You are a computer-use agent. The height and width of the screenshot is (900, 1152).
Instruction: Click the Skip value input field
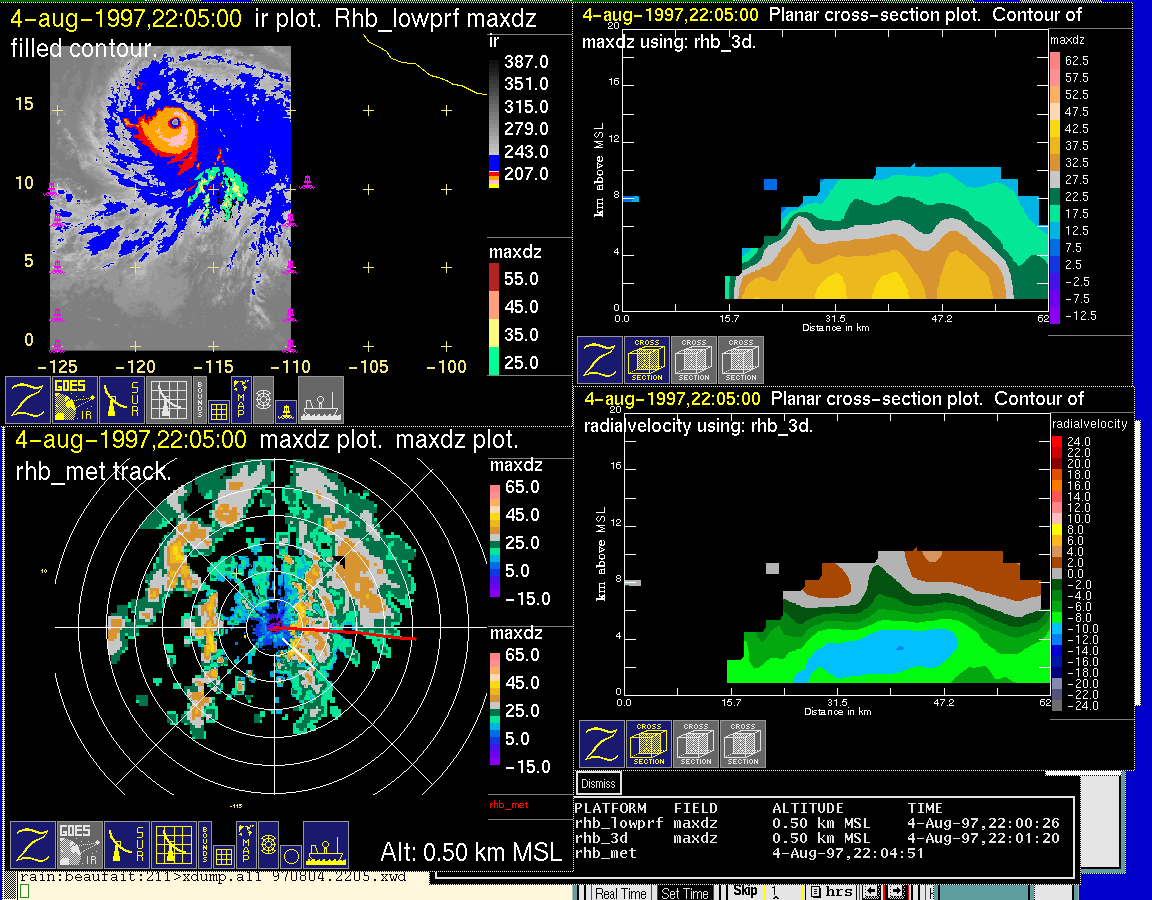pos(785,892)
